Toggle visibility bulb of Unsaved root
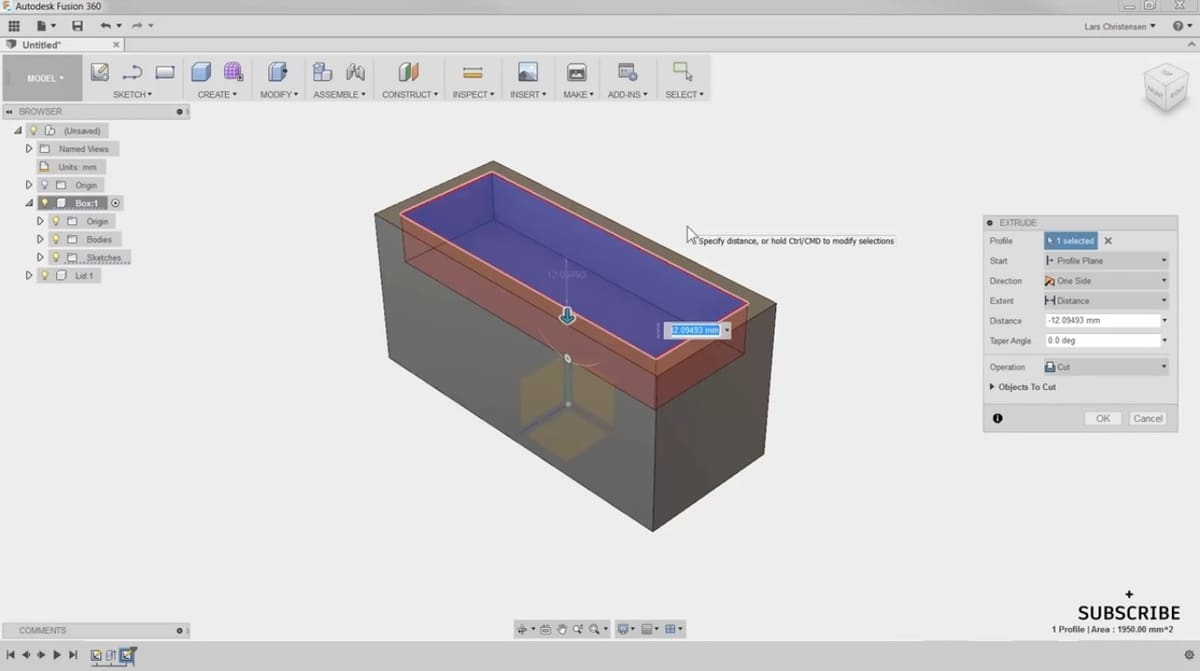The image size is (1200, 671). pos(33,131)
